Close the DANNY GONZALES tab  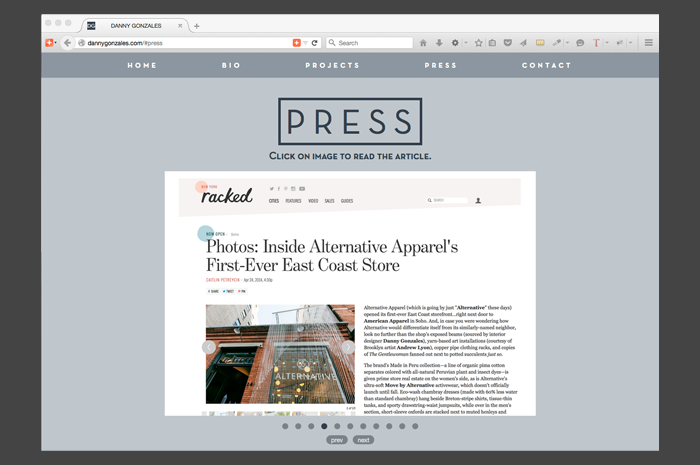pyautogui.click(x=180, y=26)
